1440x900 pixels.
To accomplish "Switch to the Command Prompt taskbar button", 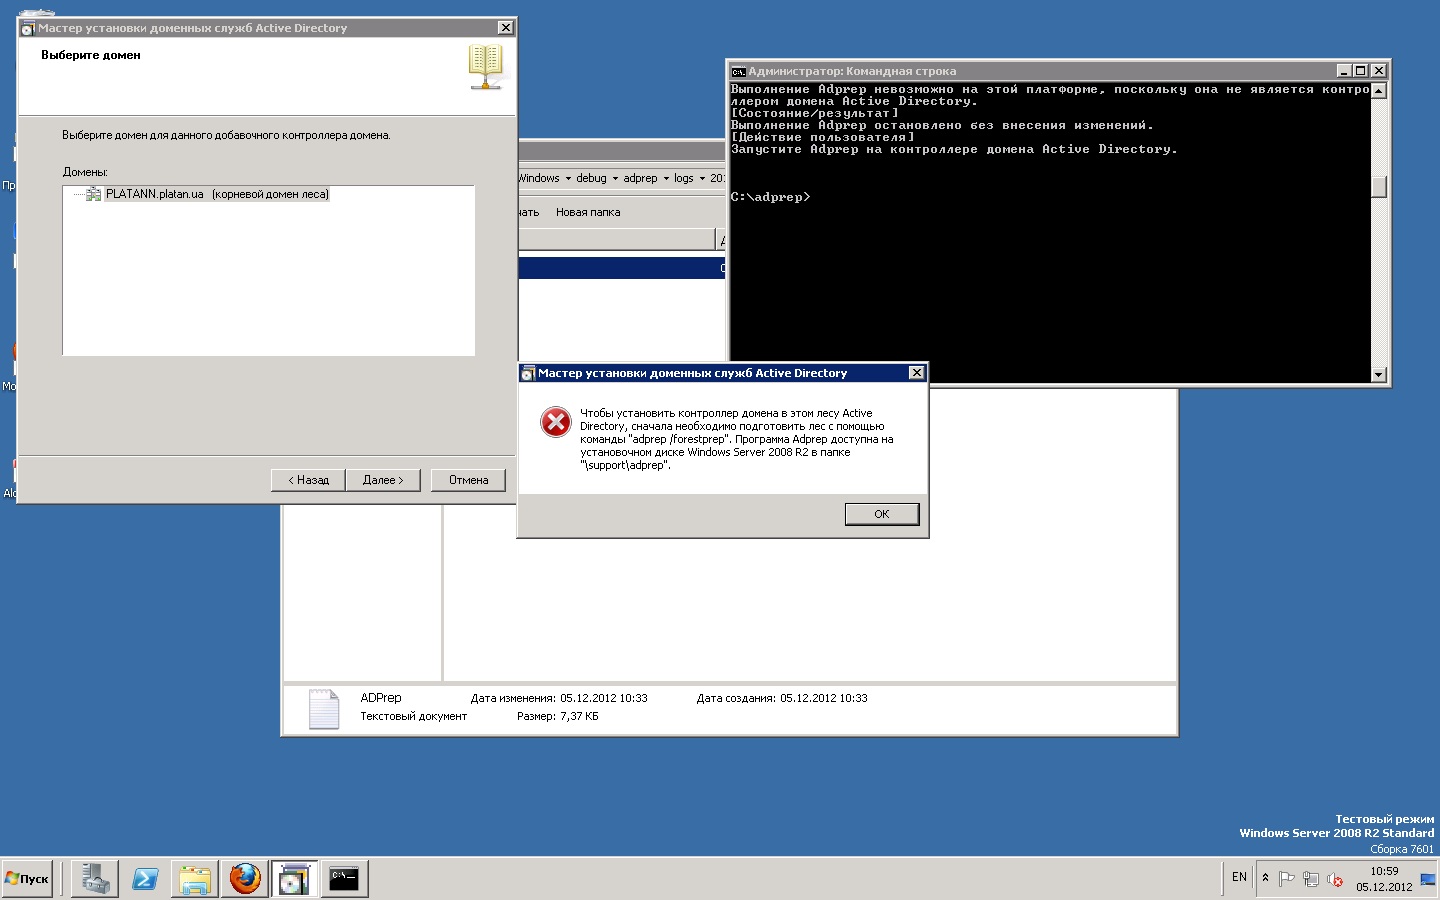I will coord(344,879).
